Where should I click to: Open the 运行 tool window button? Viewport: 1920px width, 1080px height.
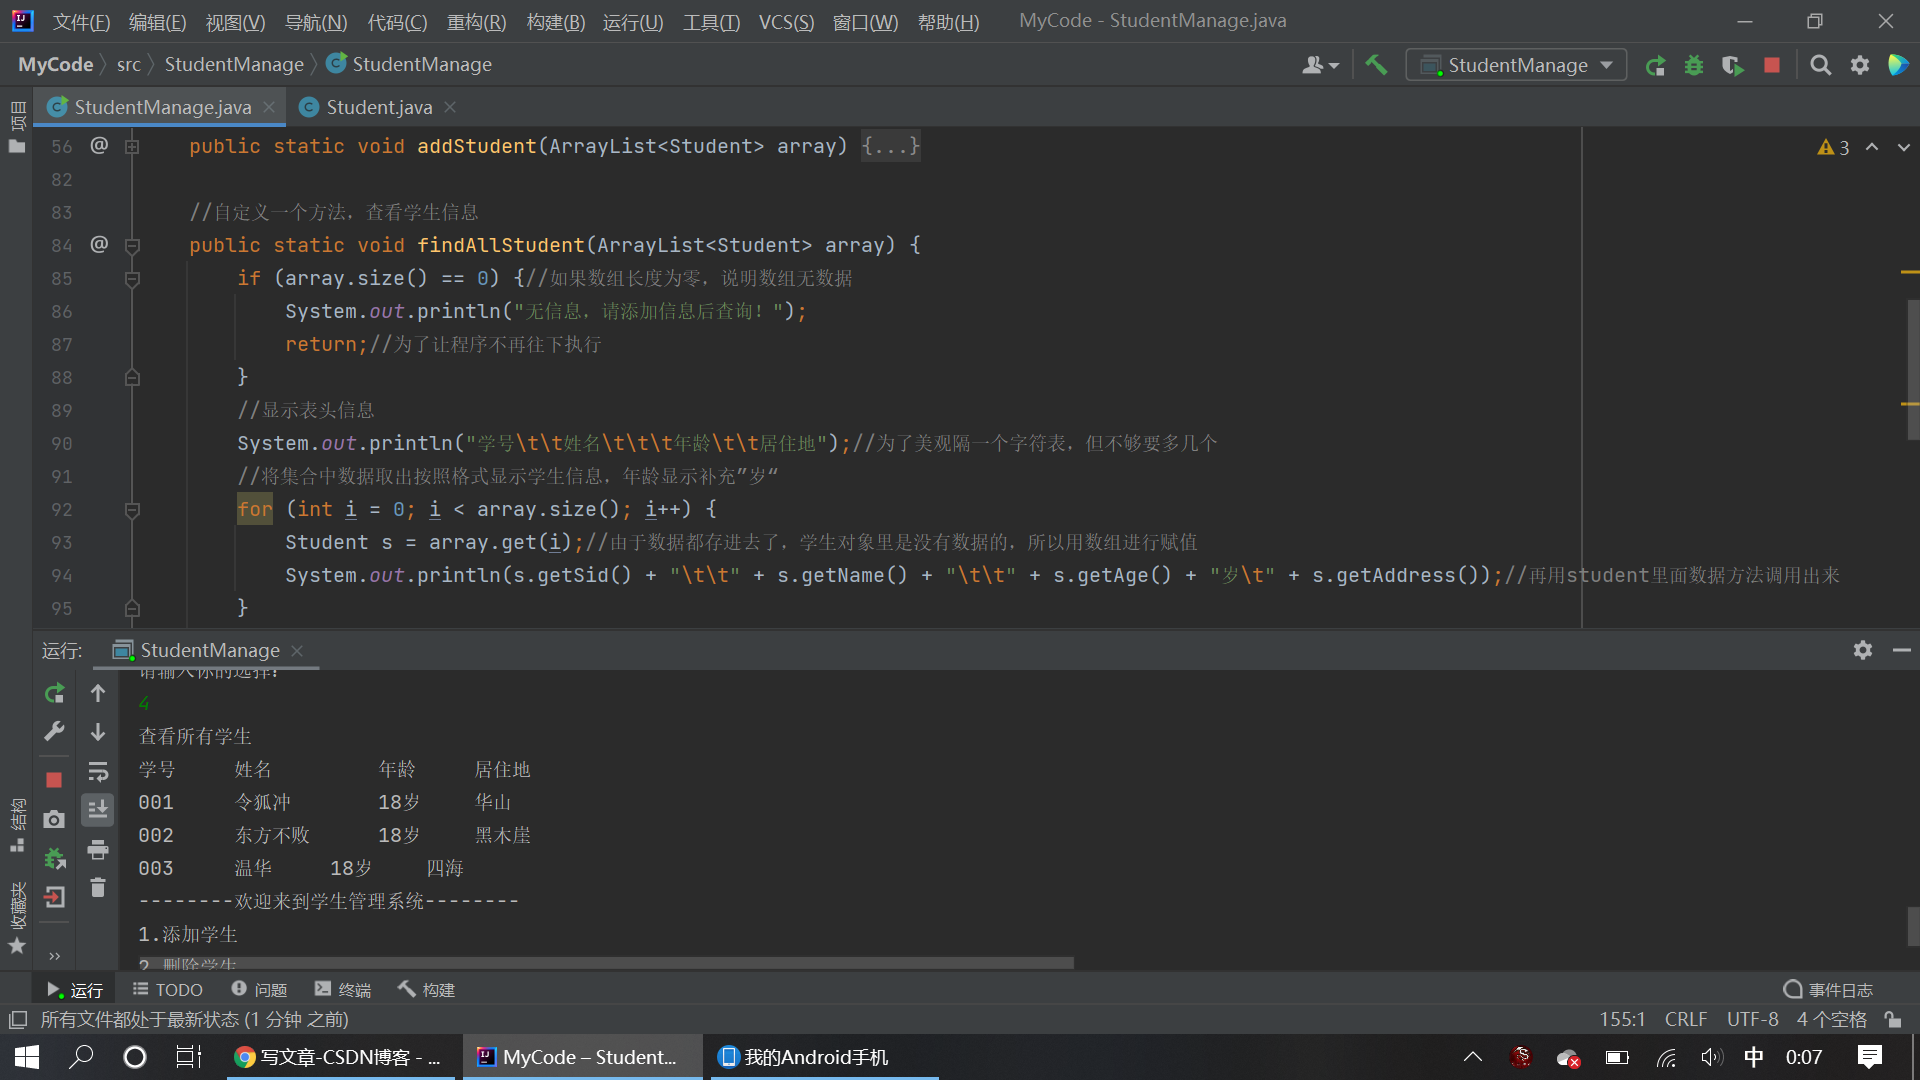(75, 989)
